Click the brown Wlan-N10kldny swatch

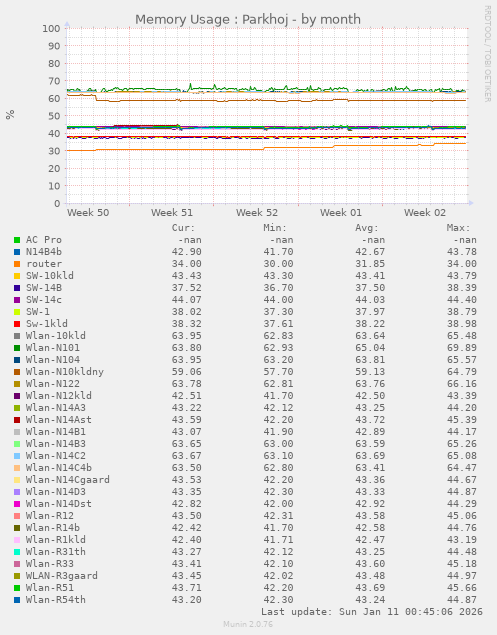[17, 372]
